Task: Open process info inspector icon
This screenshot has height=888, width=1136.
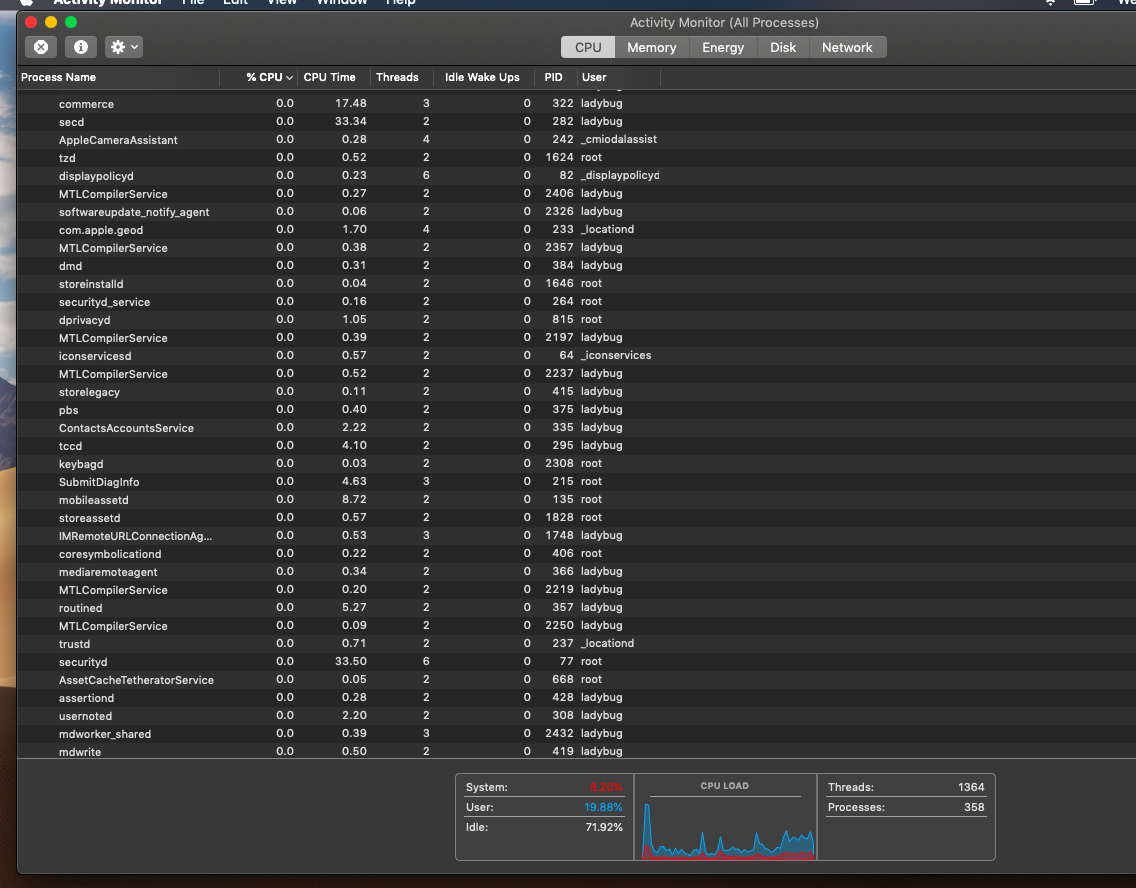Action: tap(81, 47)
